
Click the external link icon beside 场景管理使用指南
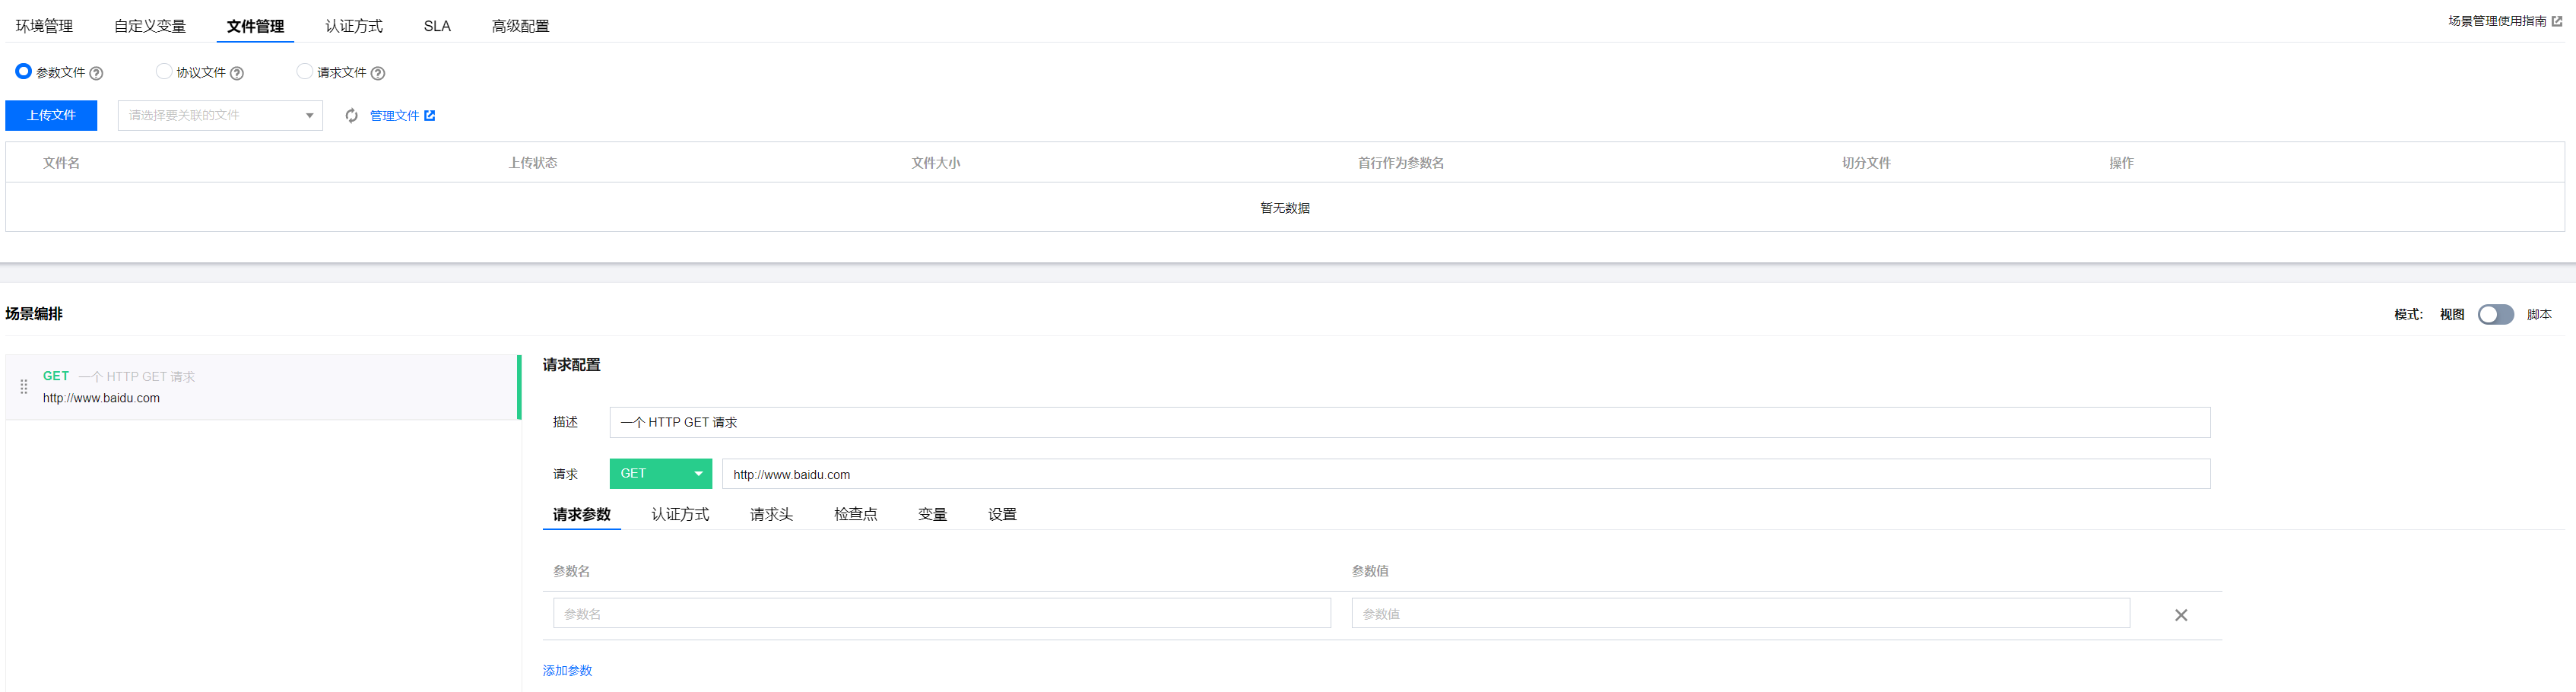click(x=2557, y=21)
